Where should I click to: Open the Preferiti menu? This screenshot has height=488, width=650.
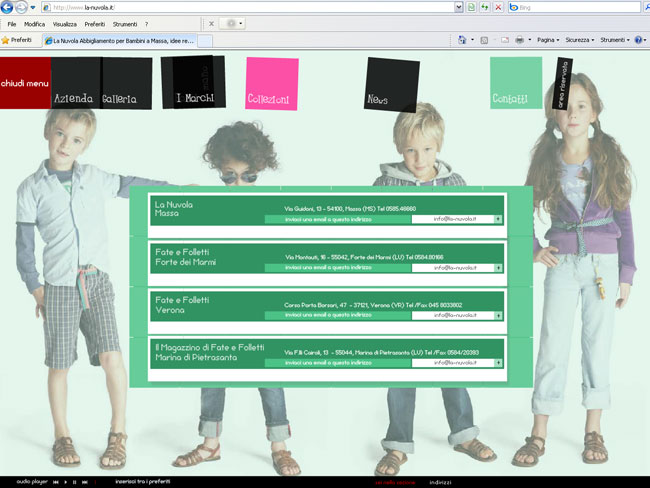(x=95, y=24)
